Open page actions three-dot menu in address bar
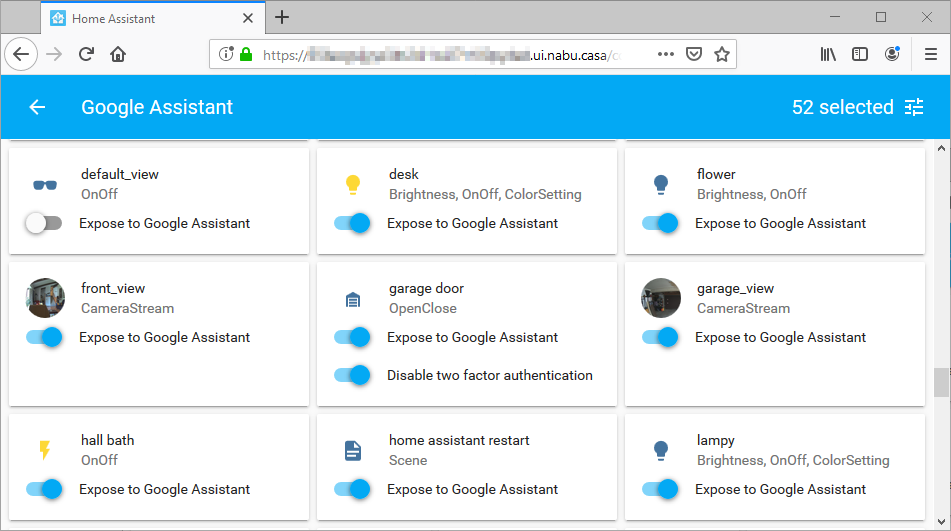This screenshot has width=951, height=531. coord(666,54)
